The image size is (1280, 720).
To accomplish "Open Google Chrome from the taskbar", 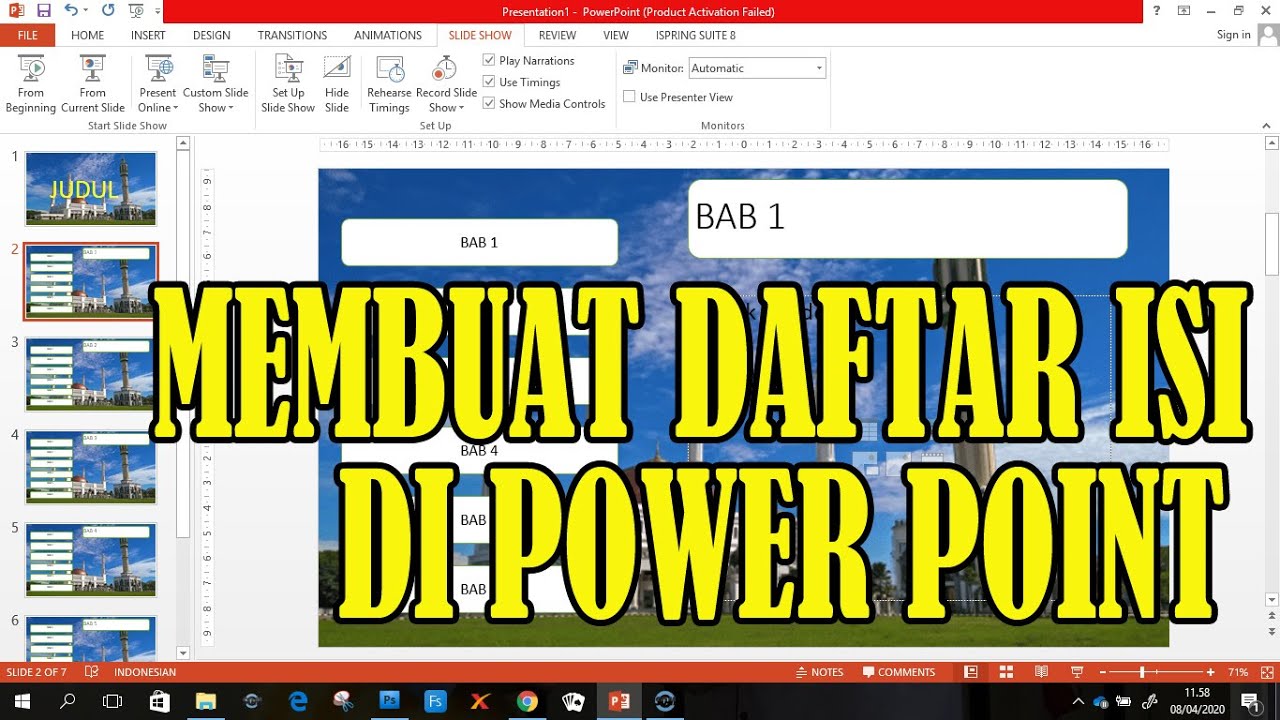I will pyautogui.click(x=527, y=701).
